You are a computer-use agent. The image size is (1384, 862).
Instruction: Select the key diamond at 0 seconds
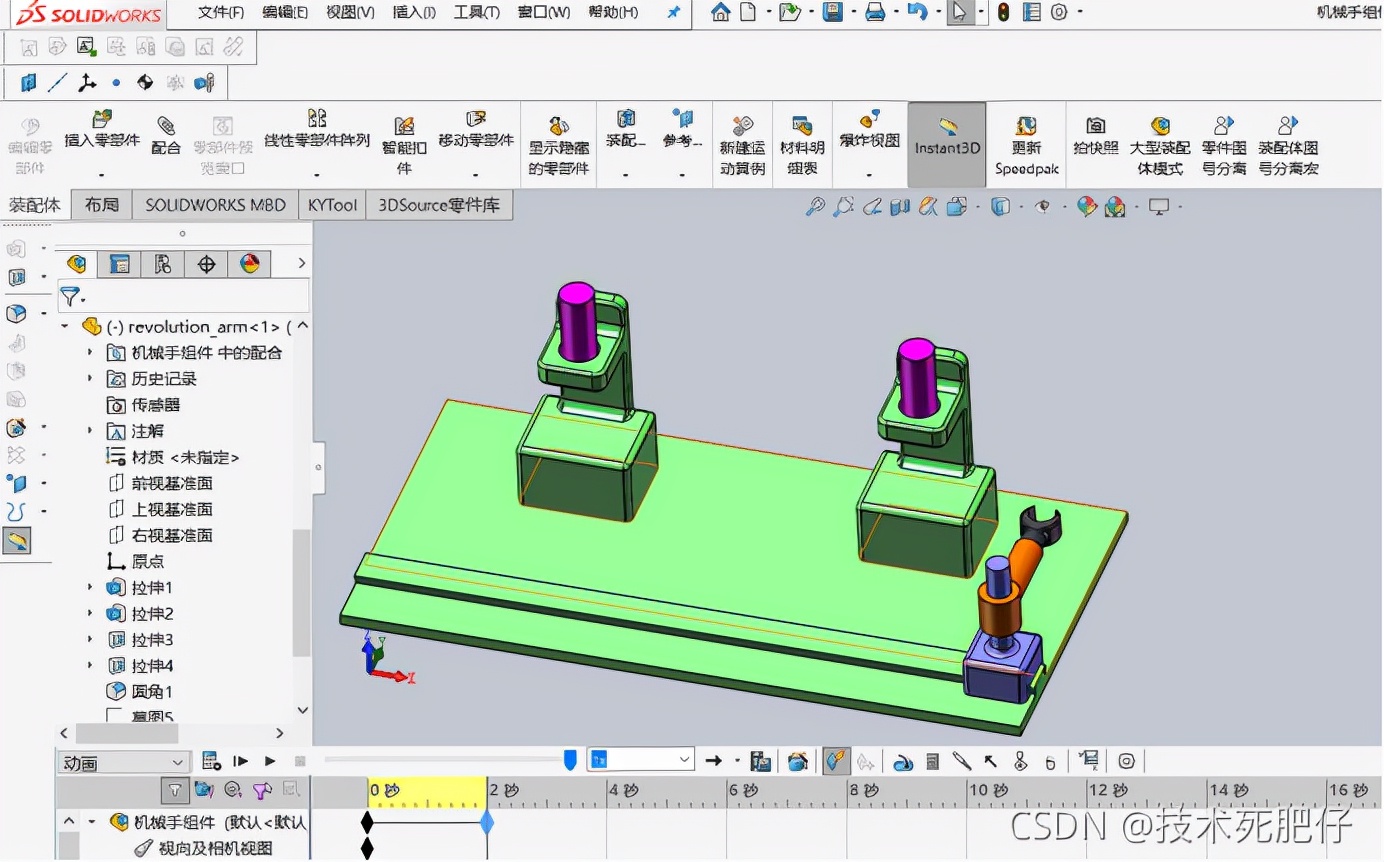[x=367, y=820]
